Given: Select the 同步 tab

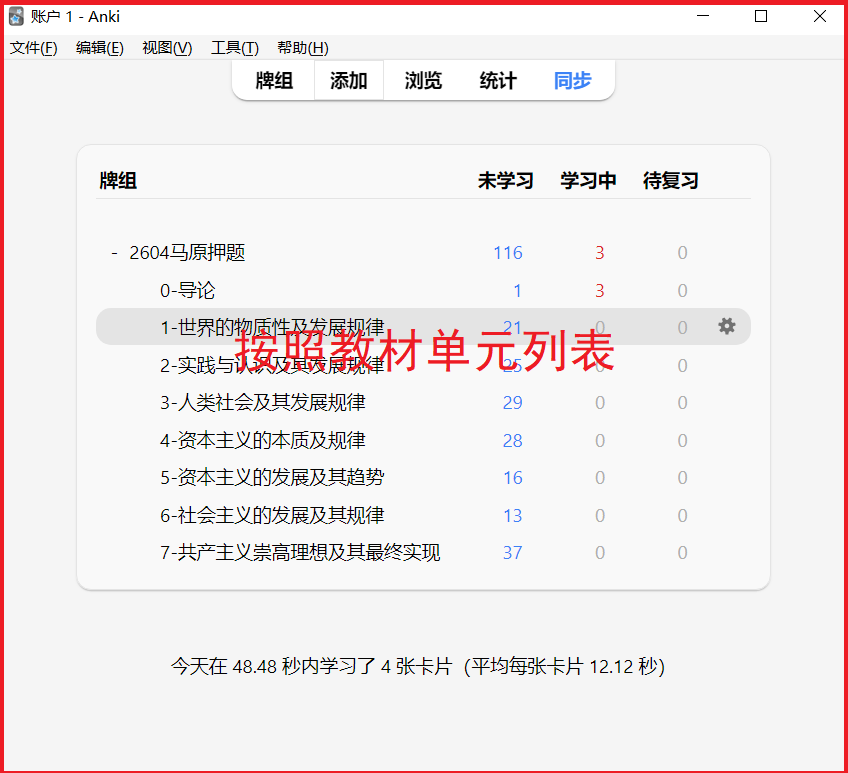Looking at the screenshot, I should (571, 81).
